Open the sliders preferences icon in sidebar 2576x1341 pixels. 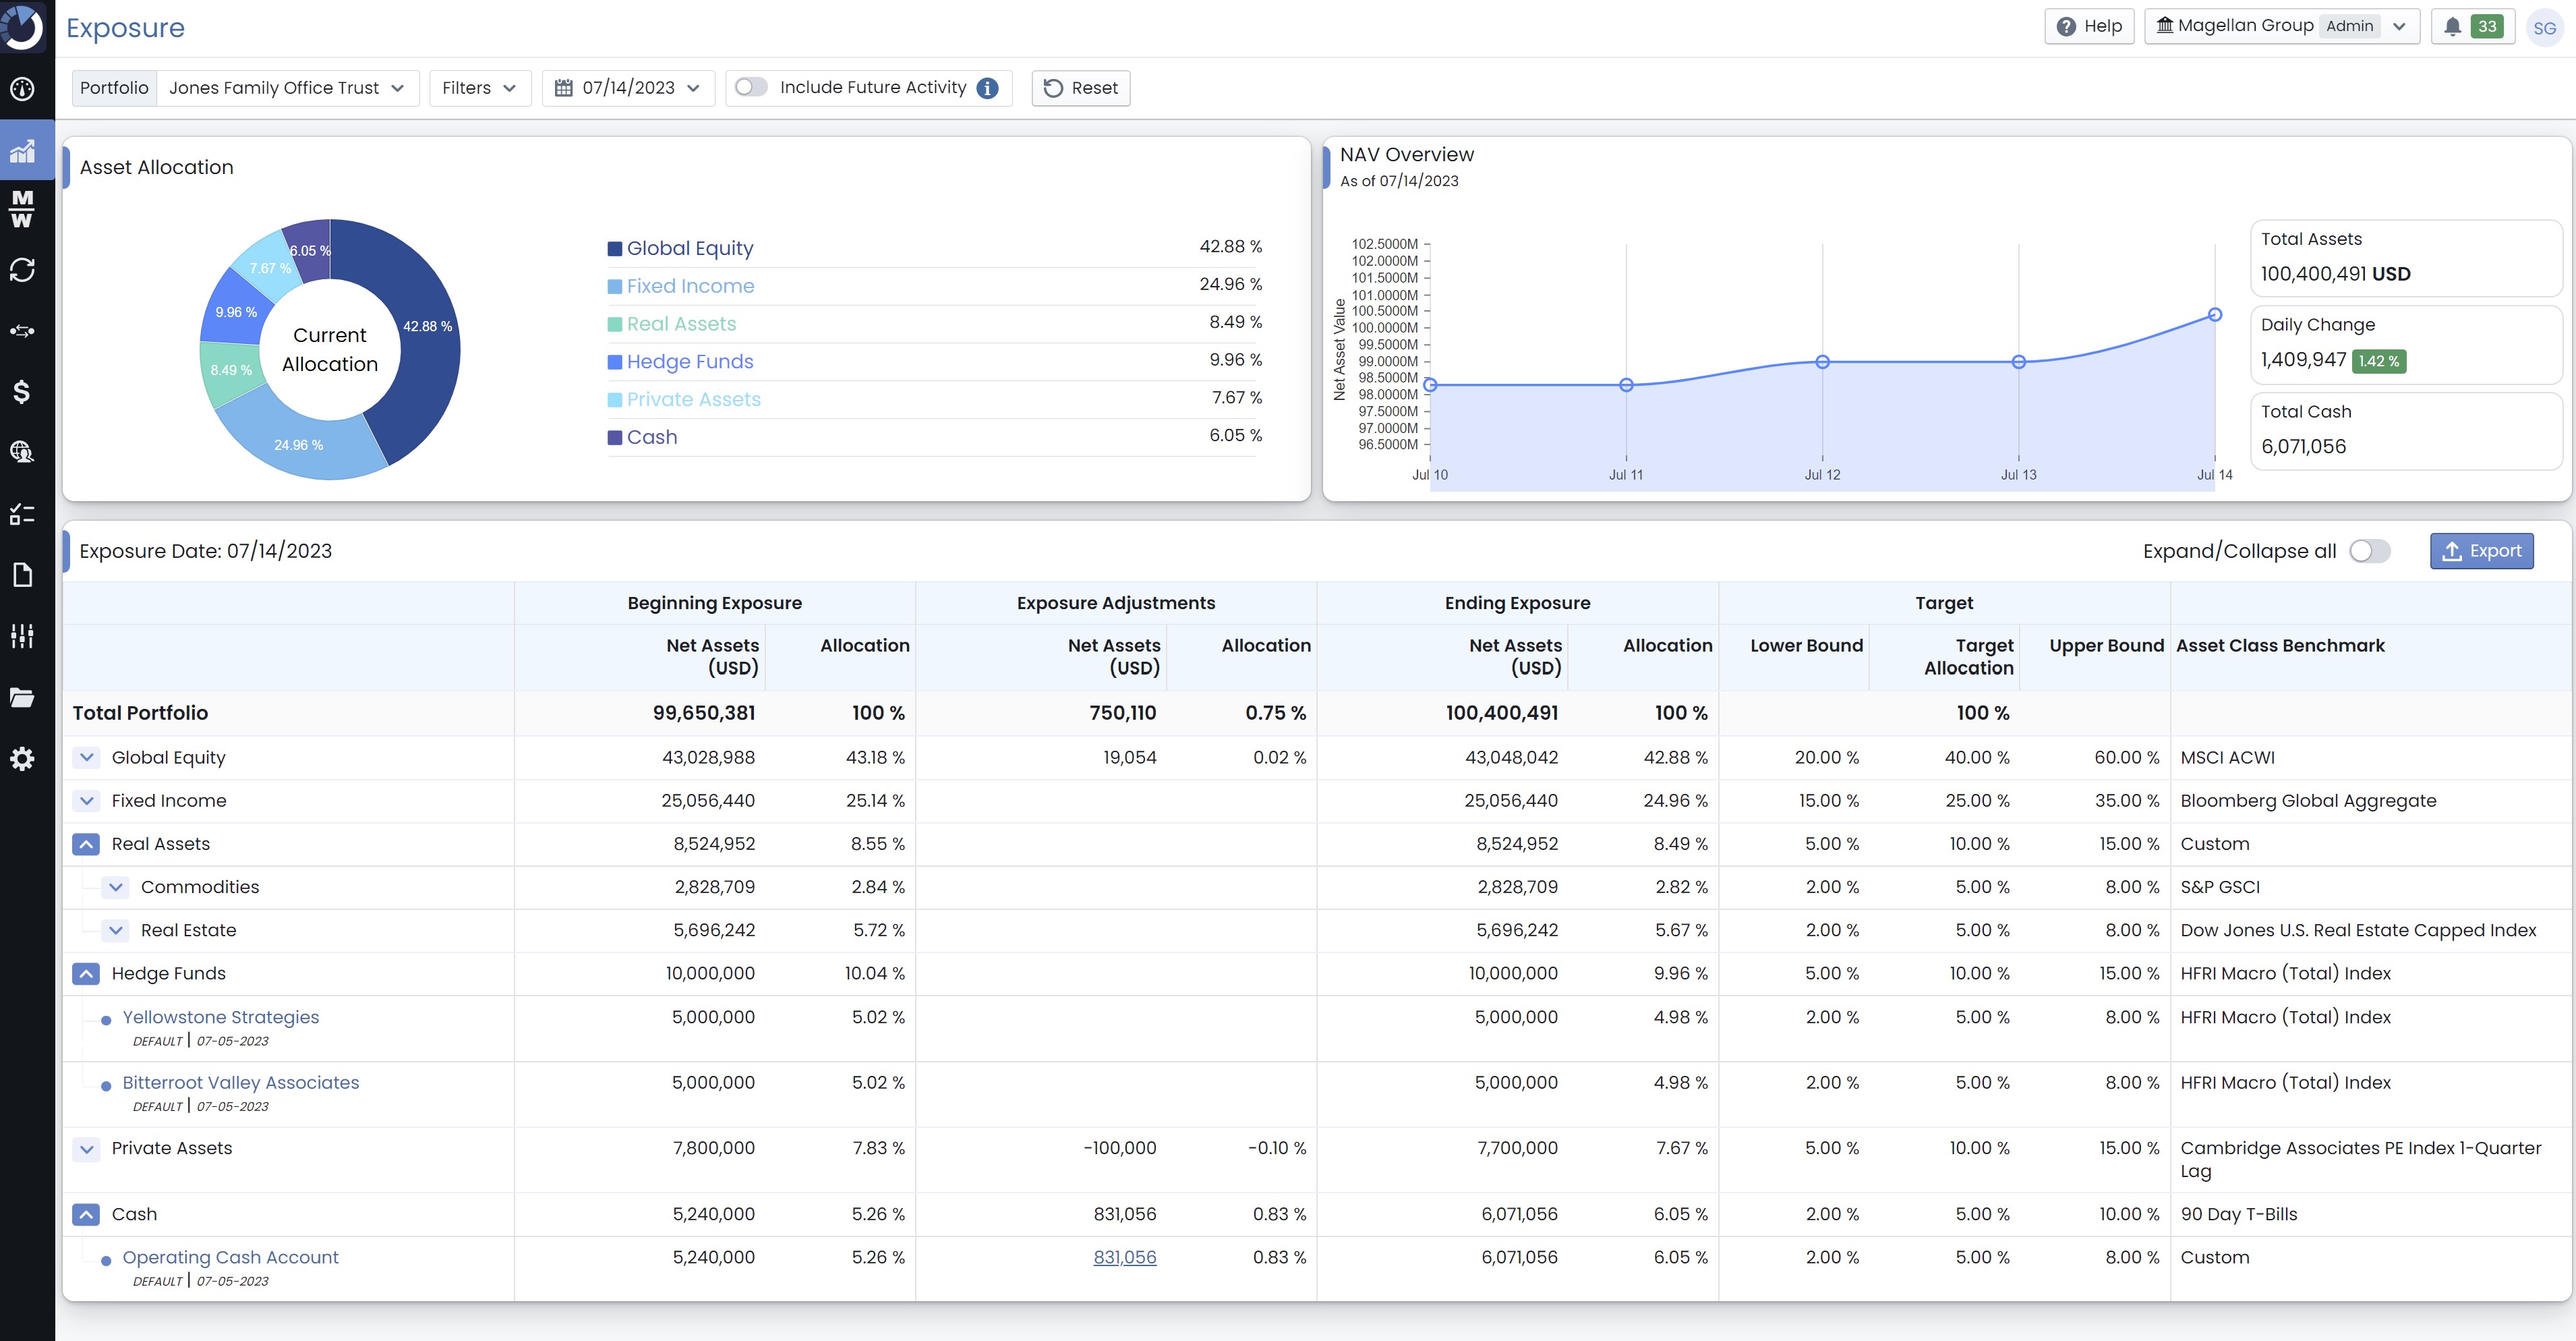pyautogui.click(x=22, y=635)
